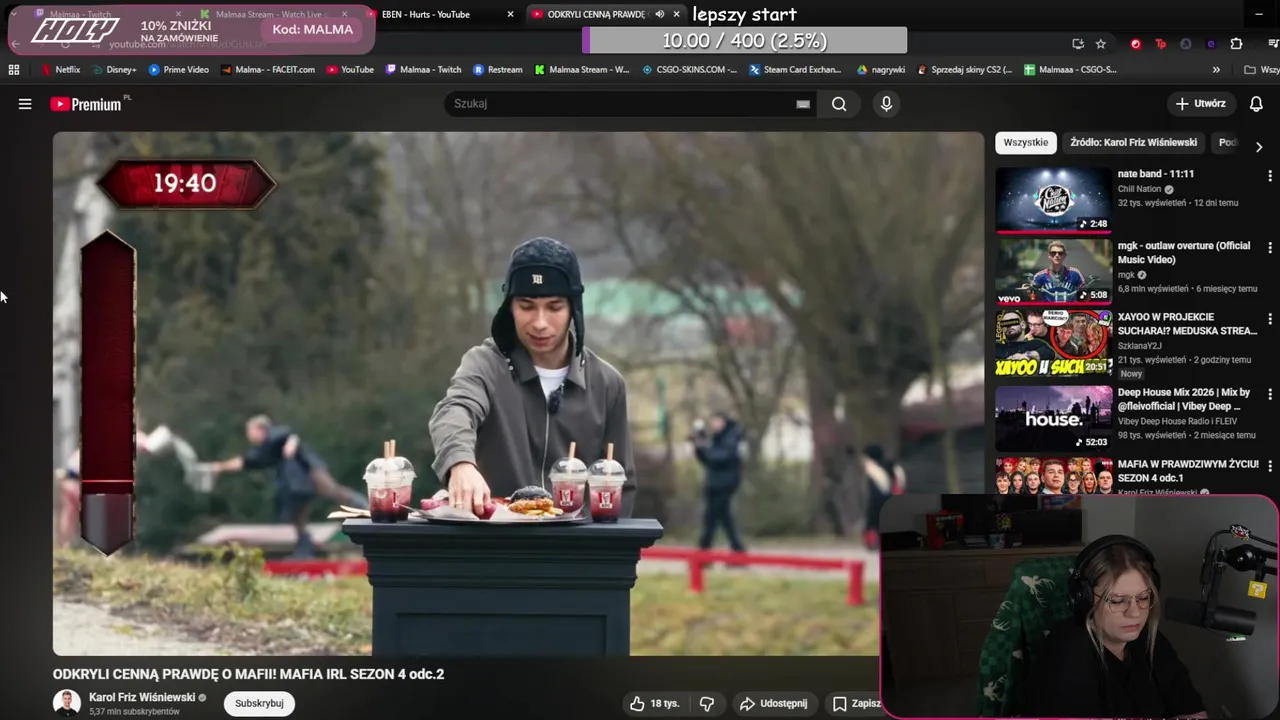Open the Windows apps grid in bookmarks bar
Viewport: 1280px width, 720px height.
pyautogui.click(x=14, y=70)
